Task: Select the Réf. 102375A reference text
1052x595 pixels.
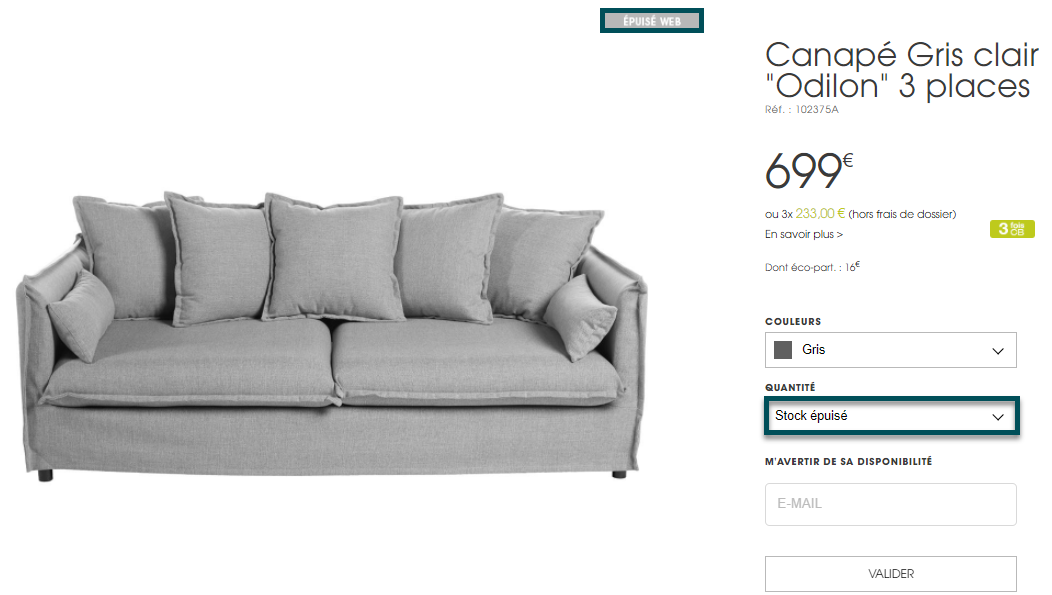Action: (802, 109)
